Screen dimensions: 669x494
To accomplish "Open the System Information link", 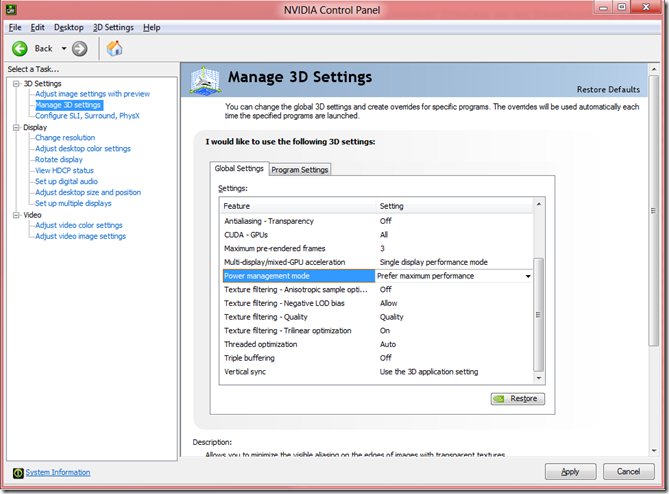I will [58, 473].
